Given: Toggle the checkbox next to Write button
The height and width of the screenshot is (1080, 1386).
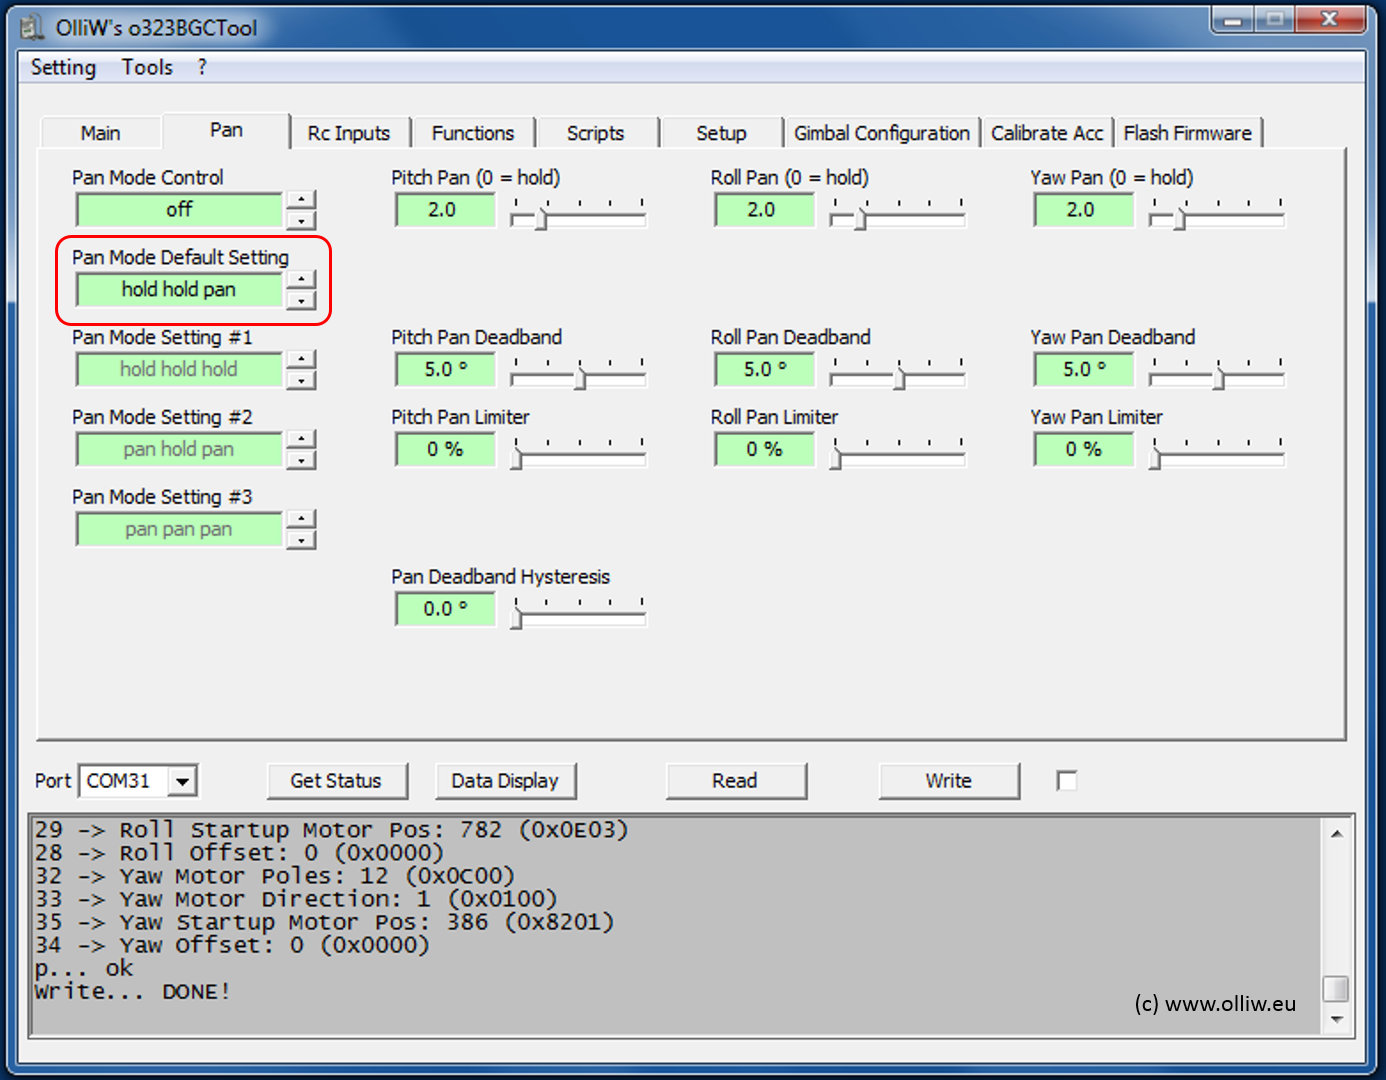Looking at the screenshot, I should [1067, 781].
